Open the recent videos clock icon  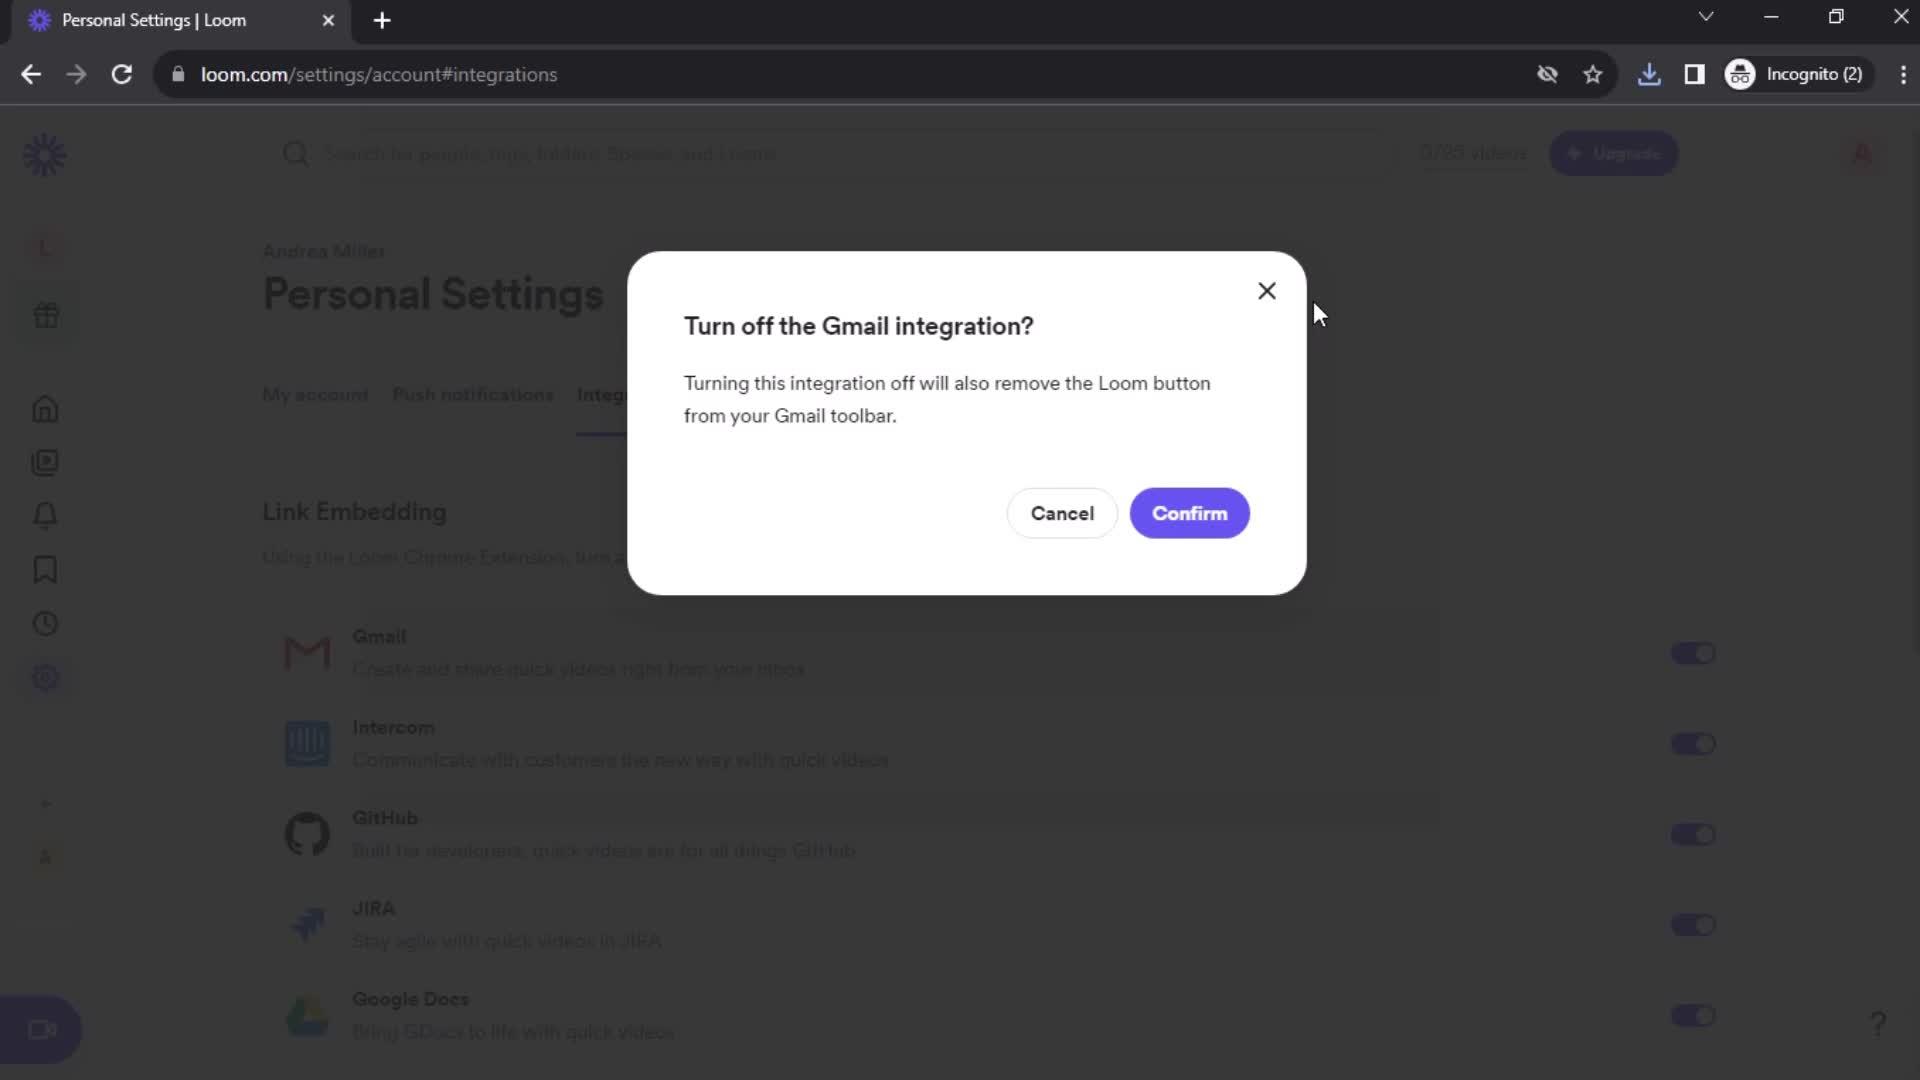(45, 624)
